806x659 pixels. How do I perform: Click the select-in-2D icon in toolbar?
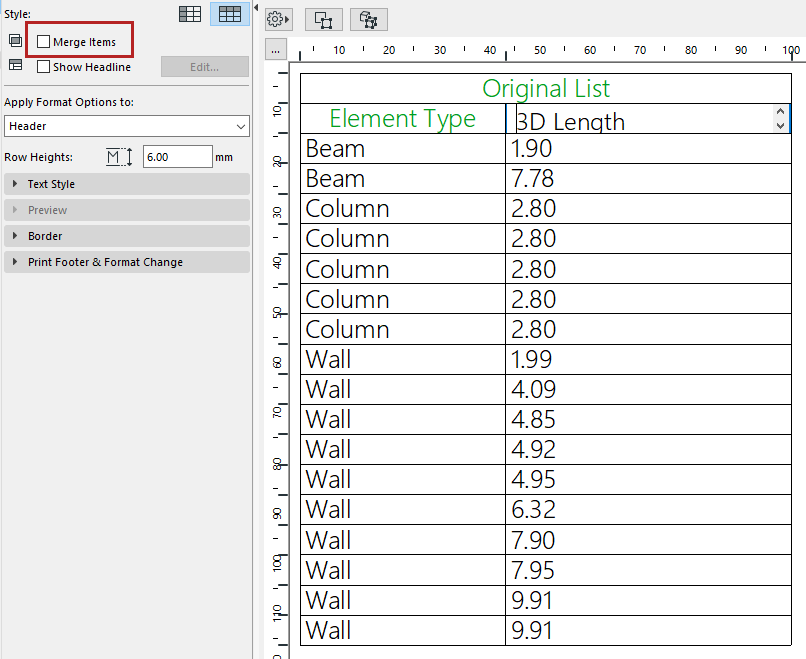coord(324,20)
